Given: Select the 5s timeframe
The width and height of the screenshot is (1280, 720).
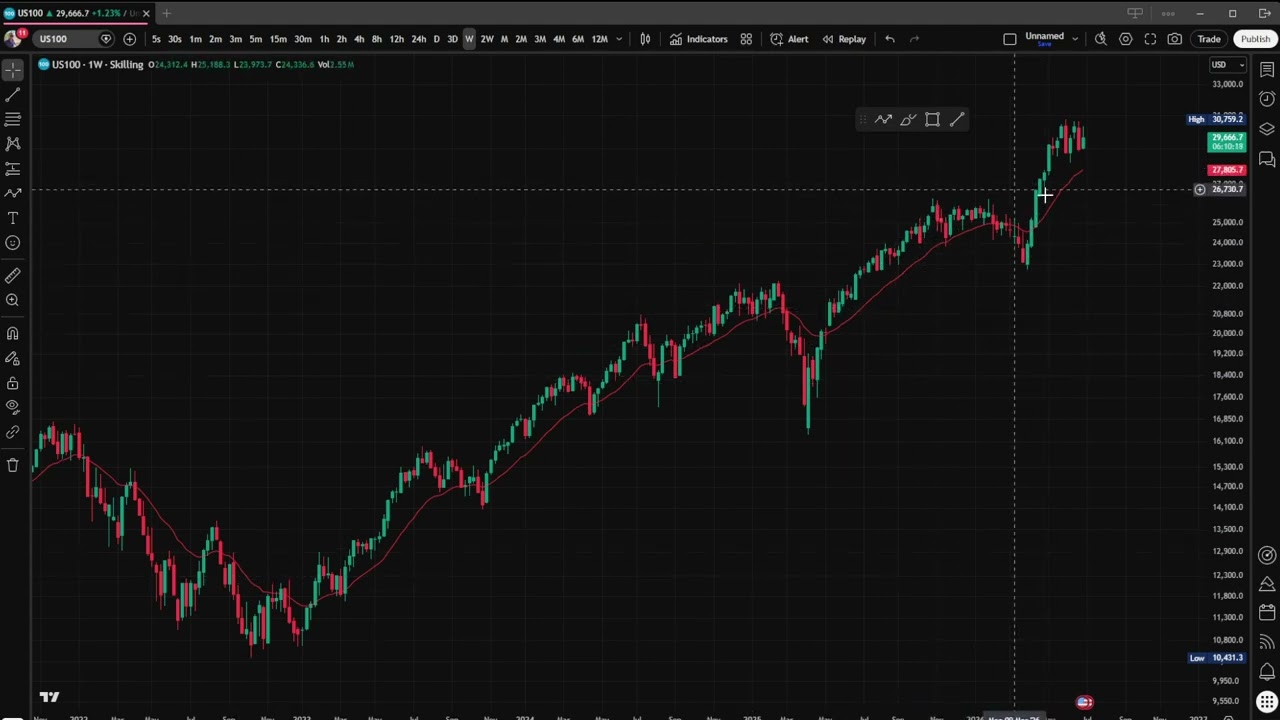Looking at the screenshot, I should [x=156, y=39].
